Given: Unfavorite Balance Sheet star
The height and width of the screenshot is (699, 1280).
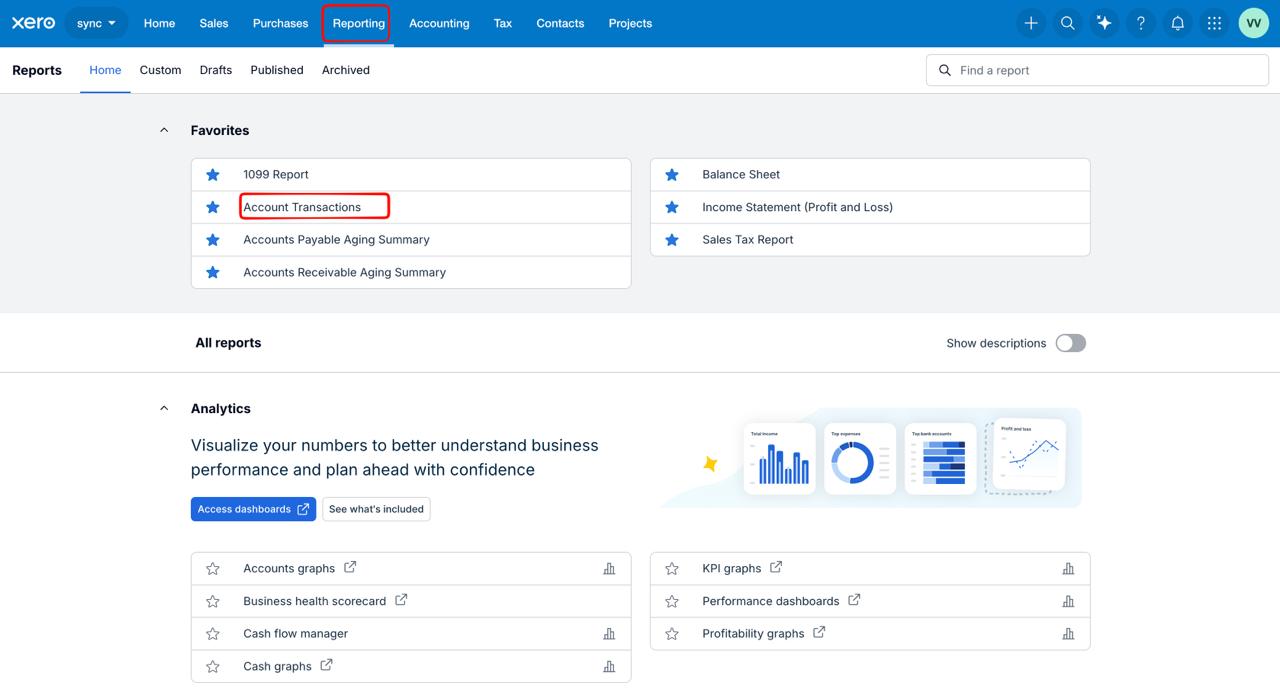Looking at the screenshot, I should [672, 174].
